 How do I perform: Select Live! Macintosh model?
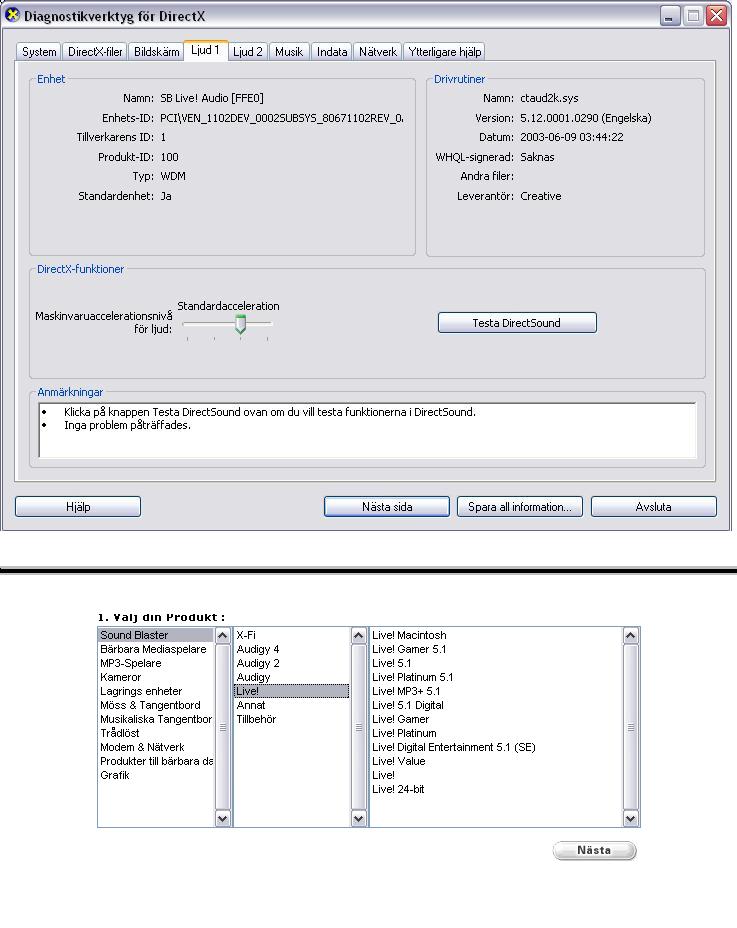pyautogui.click(x=496, y=635)
